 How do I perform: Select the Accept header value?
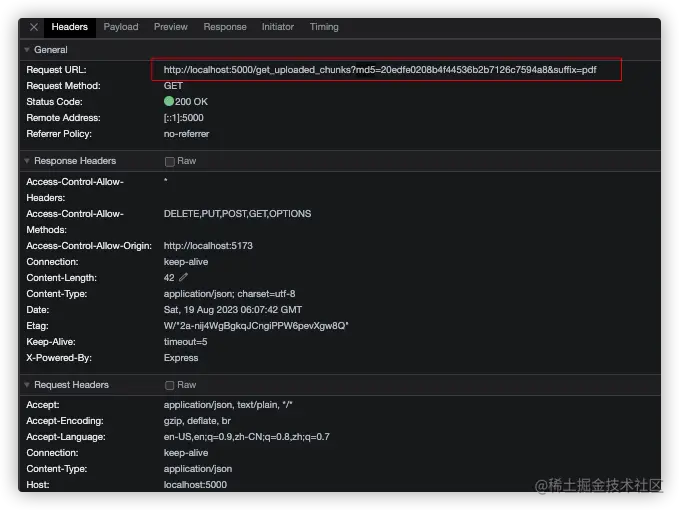click(228, 405)
